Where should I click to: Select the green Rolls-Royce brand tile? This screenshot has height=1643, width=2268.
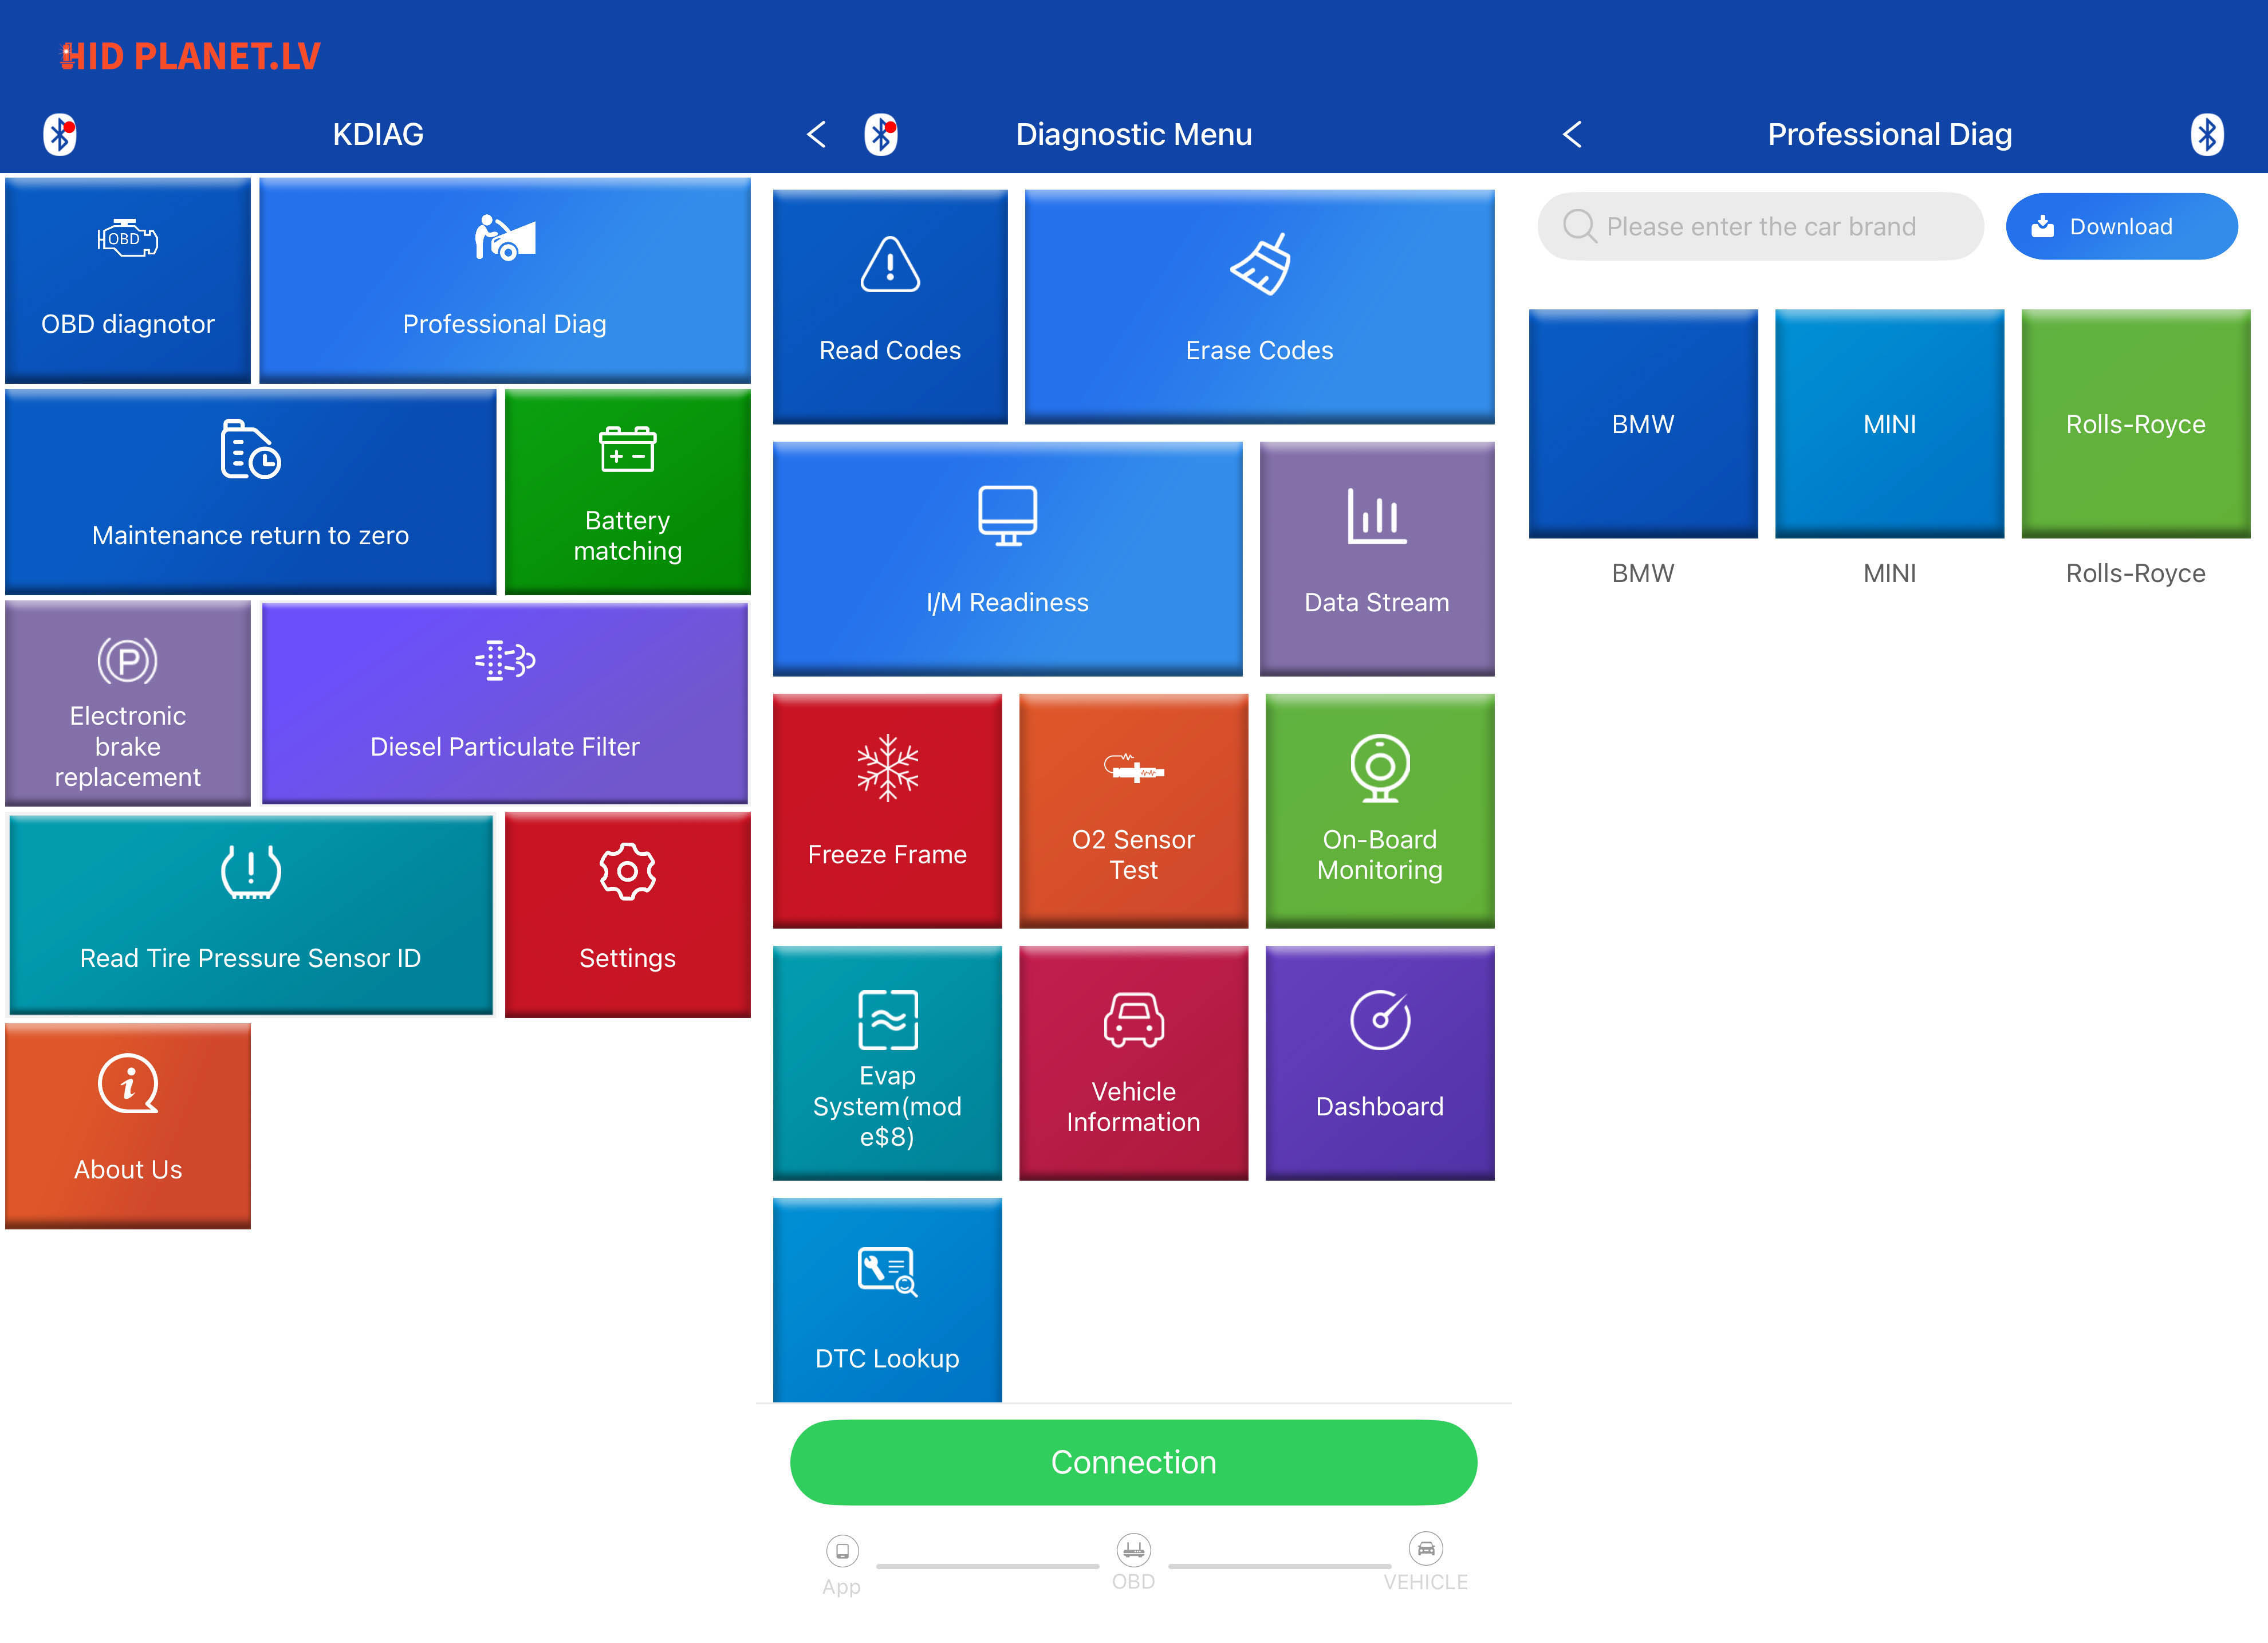(2135, 423)
